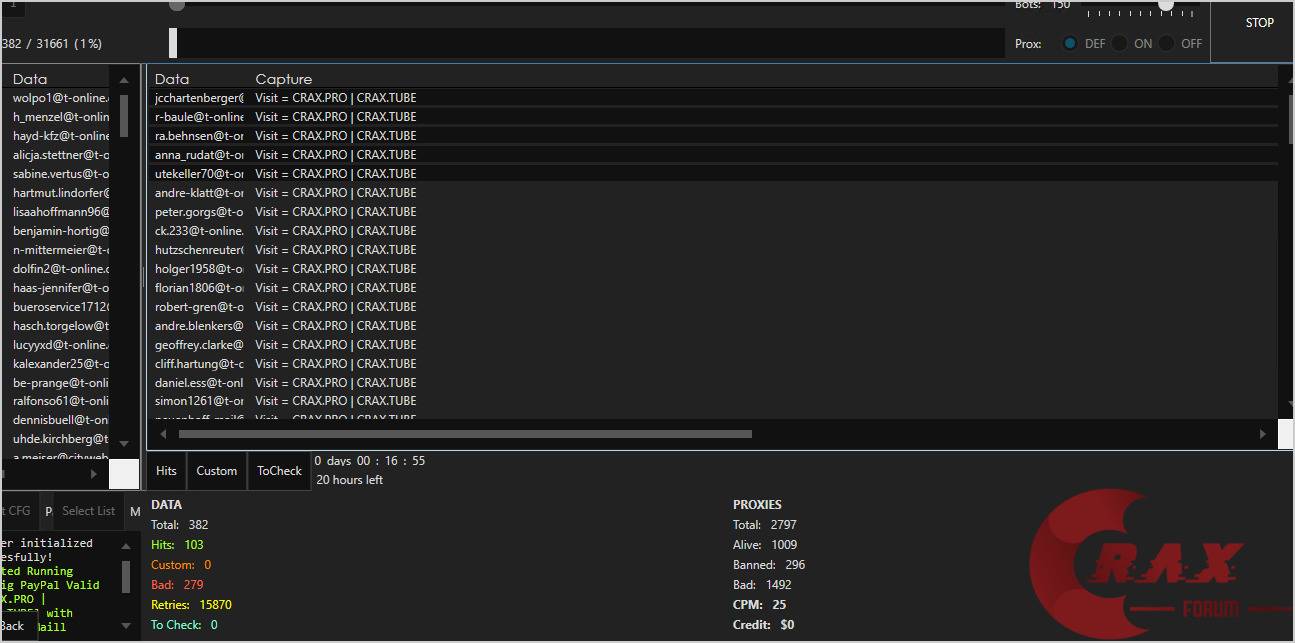1295x643 pixels.
Task: Click the log panel scrollbar up arrow
Action: tap(126, 546)
